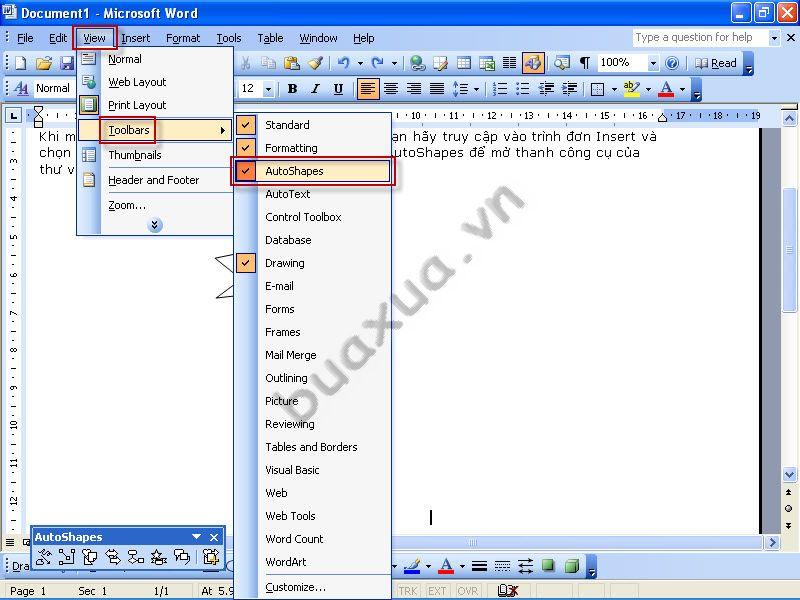
Task: Uncheck the Drawing toolbar entry
Action: (x=312, y=263)
